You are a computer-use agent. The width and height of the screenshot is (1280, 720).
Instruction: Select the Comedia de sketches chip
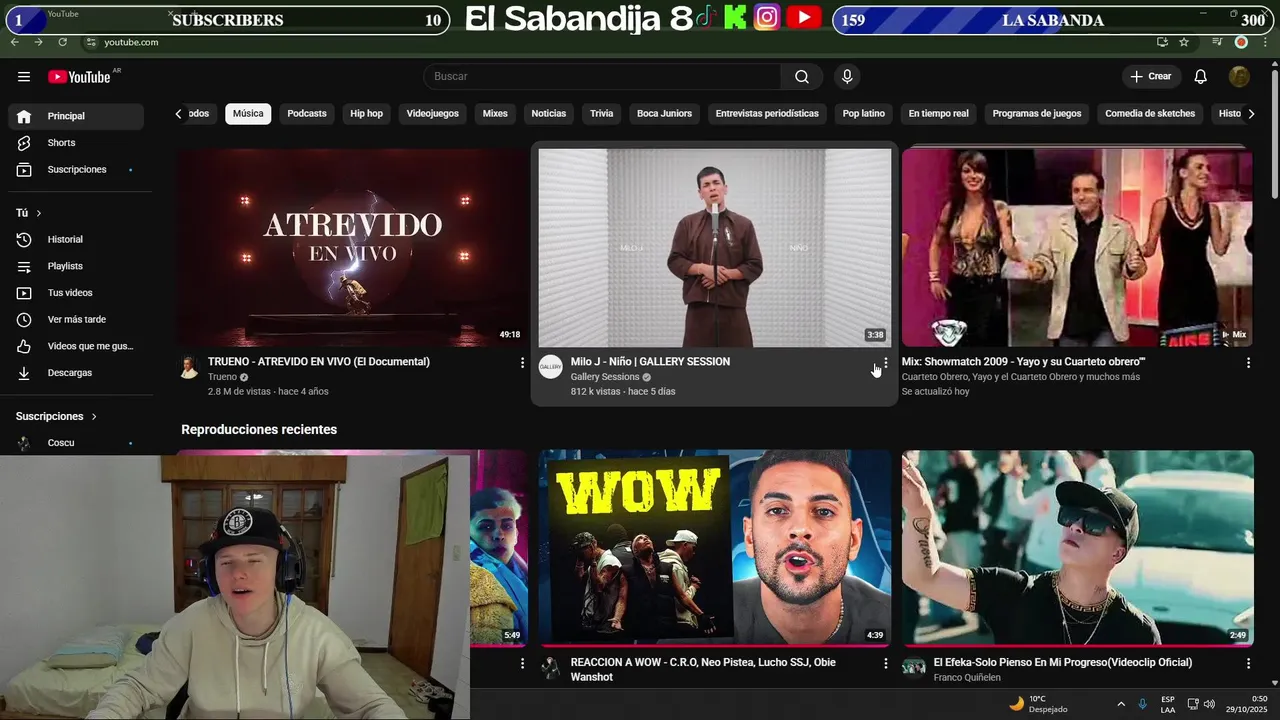[1150, 114]
